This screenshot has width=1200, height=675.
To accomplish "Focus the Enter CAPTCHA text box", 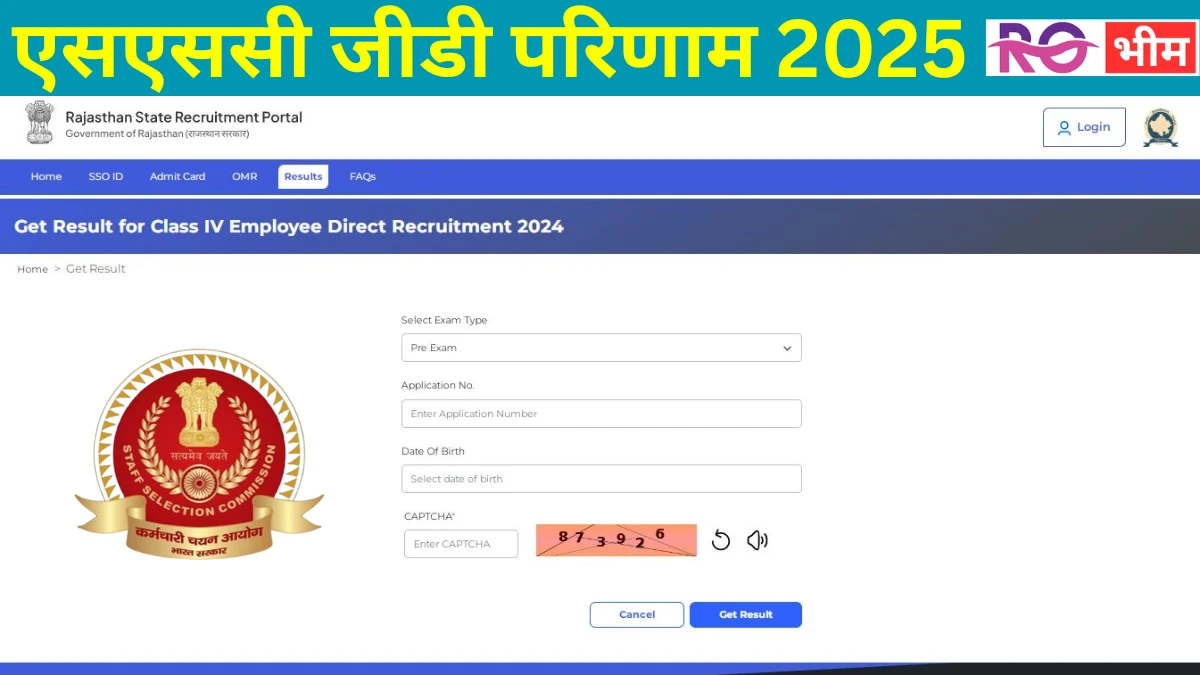I will [x=461, y=544].
